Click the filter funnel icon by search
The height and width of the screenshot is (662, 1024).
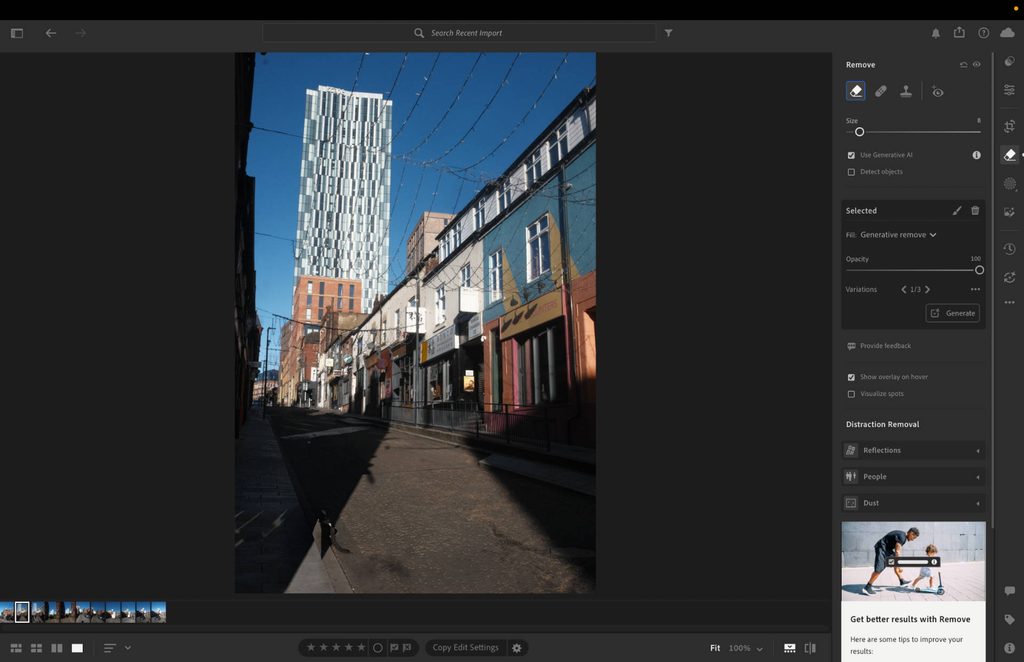[x=669, y=33]
